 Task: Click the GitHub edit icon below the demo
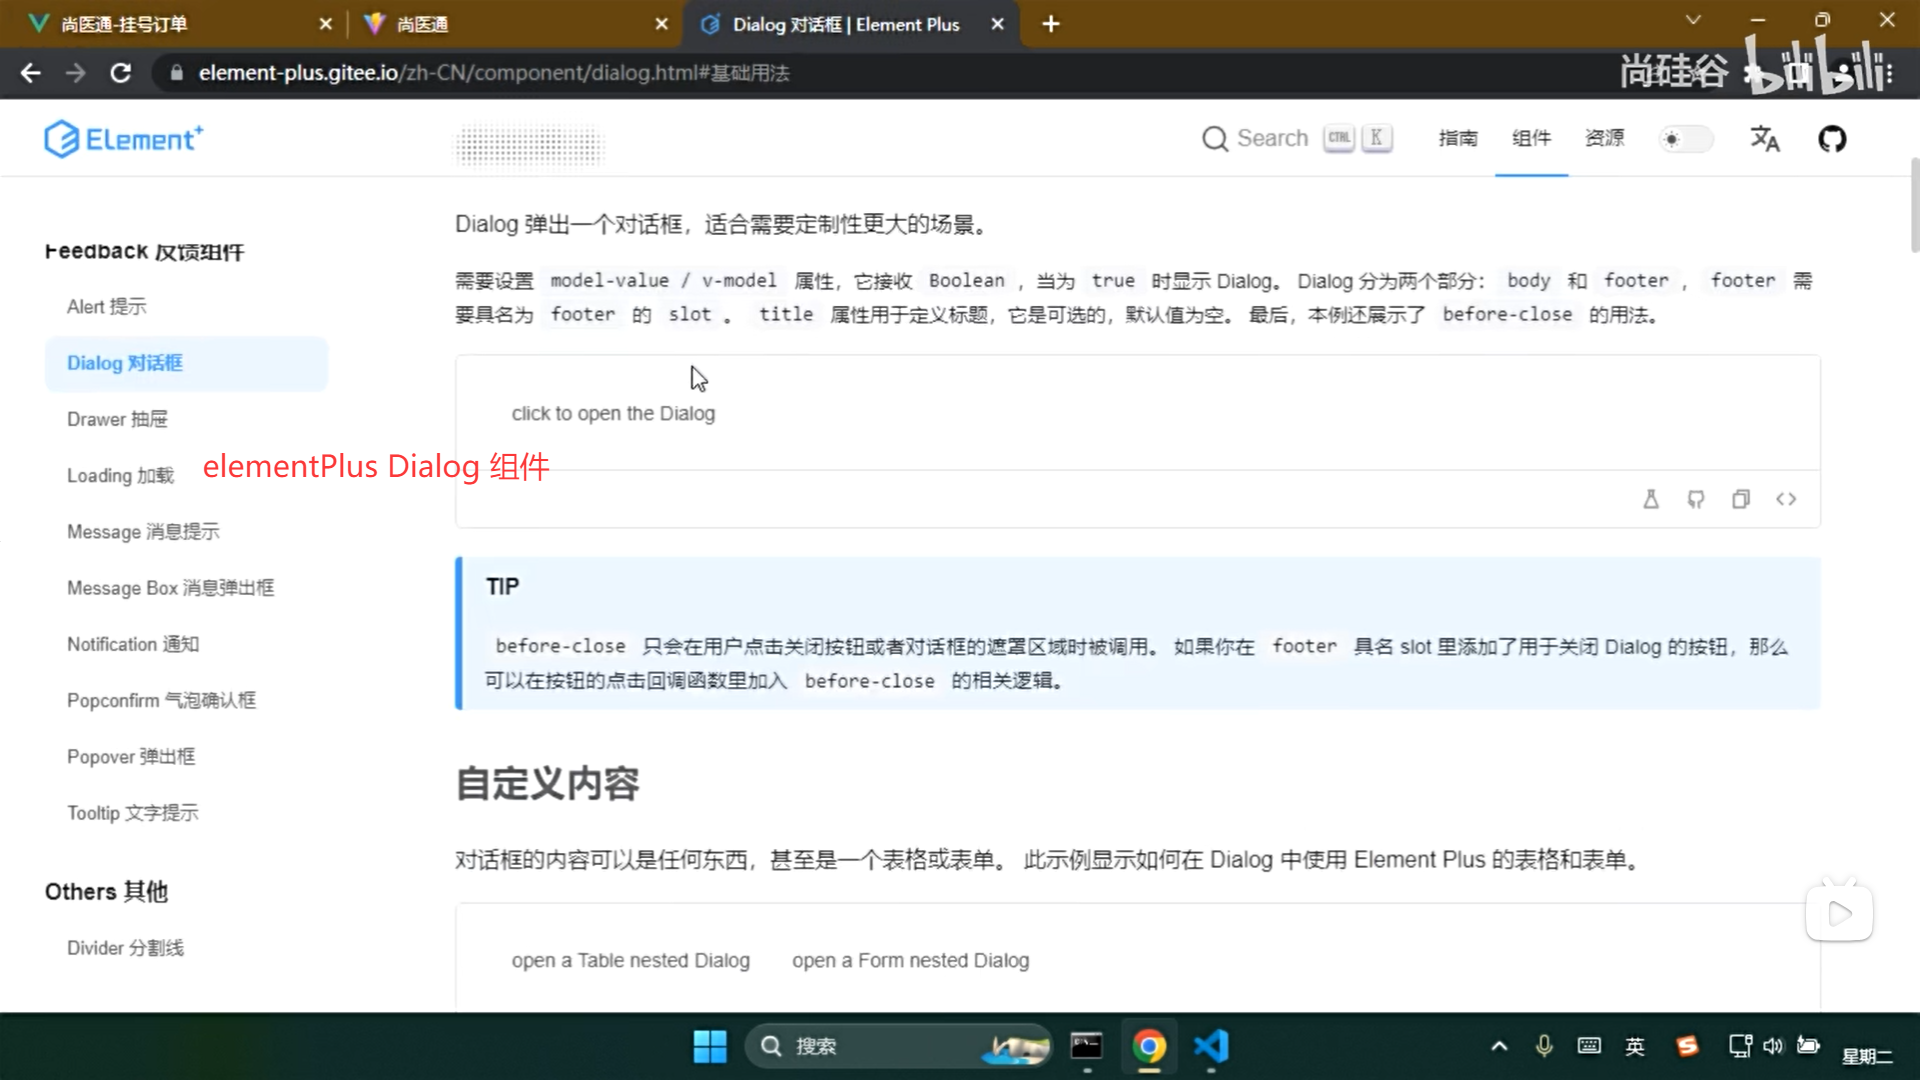pos(1696,499)
